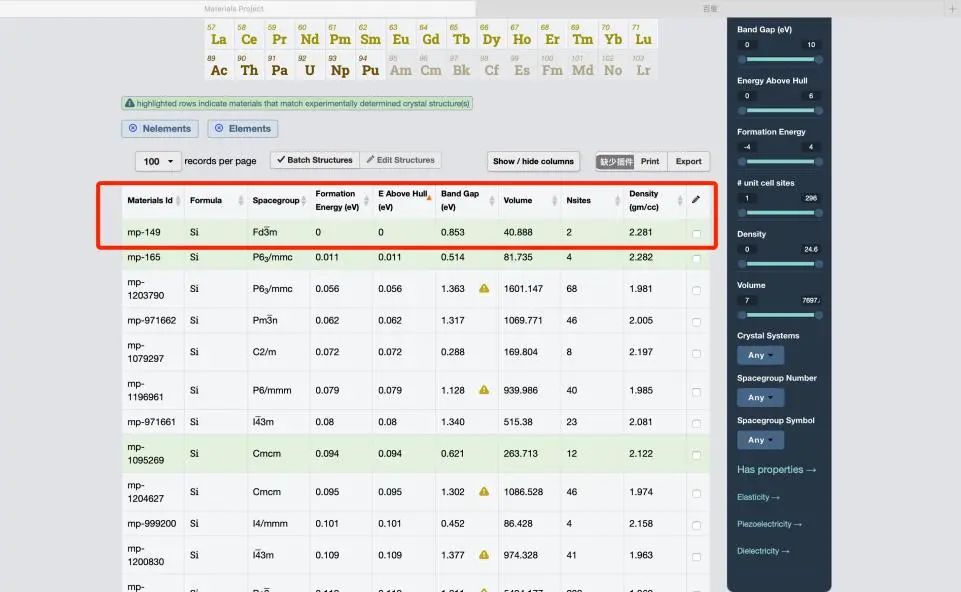Open the 100 records per page dropdown
The image size is (961, 592).
158,161
